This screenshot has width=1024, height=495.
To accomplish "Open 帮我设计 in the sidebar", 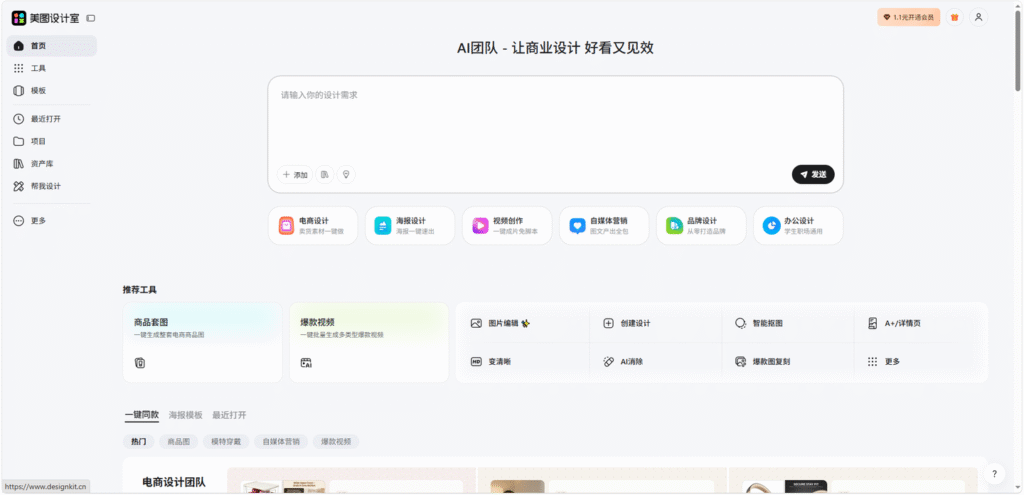I will click(x=52, y=186).
